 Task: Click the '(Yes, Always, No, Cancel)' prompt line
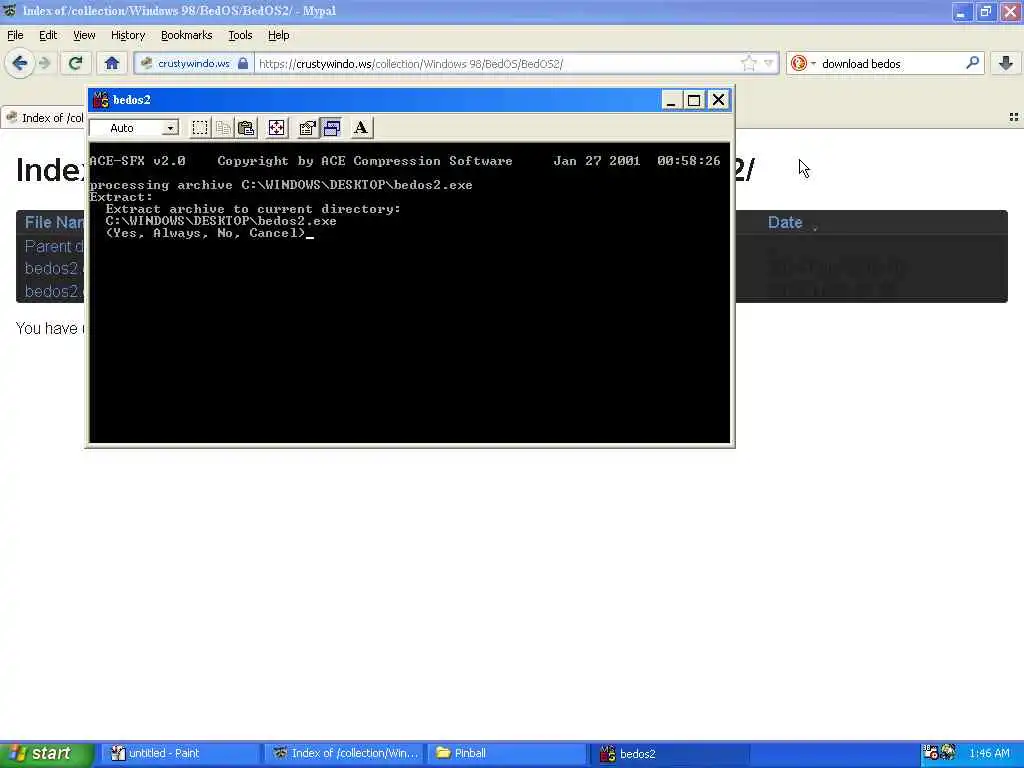[206, 233]
